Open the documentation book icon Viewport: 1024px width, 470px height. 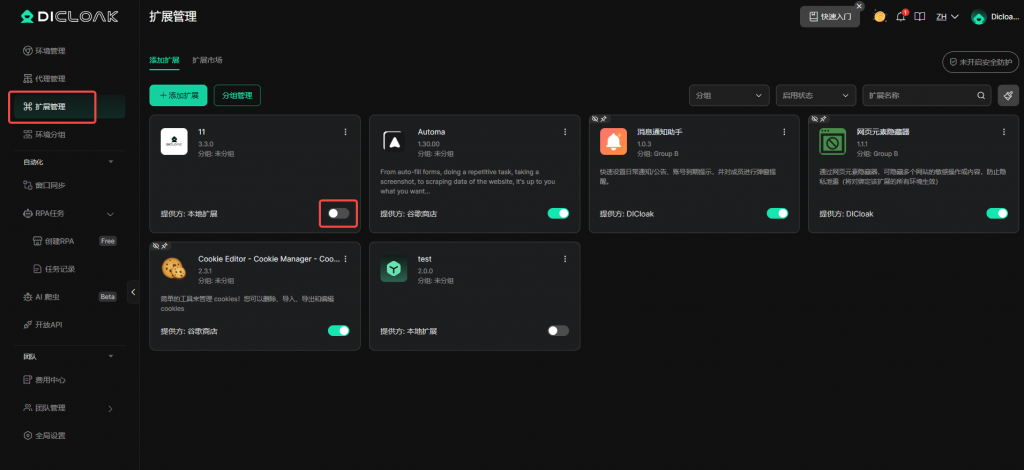point(920,17)
